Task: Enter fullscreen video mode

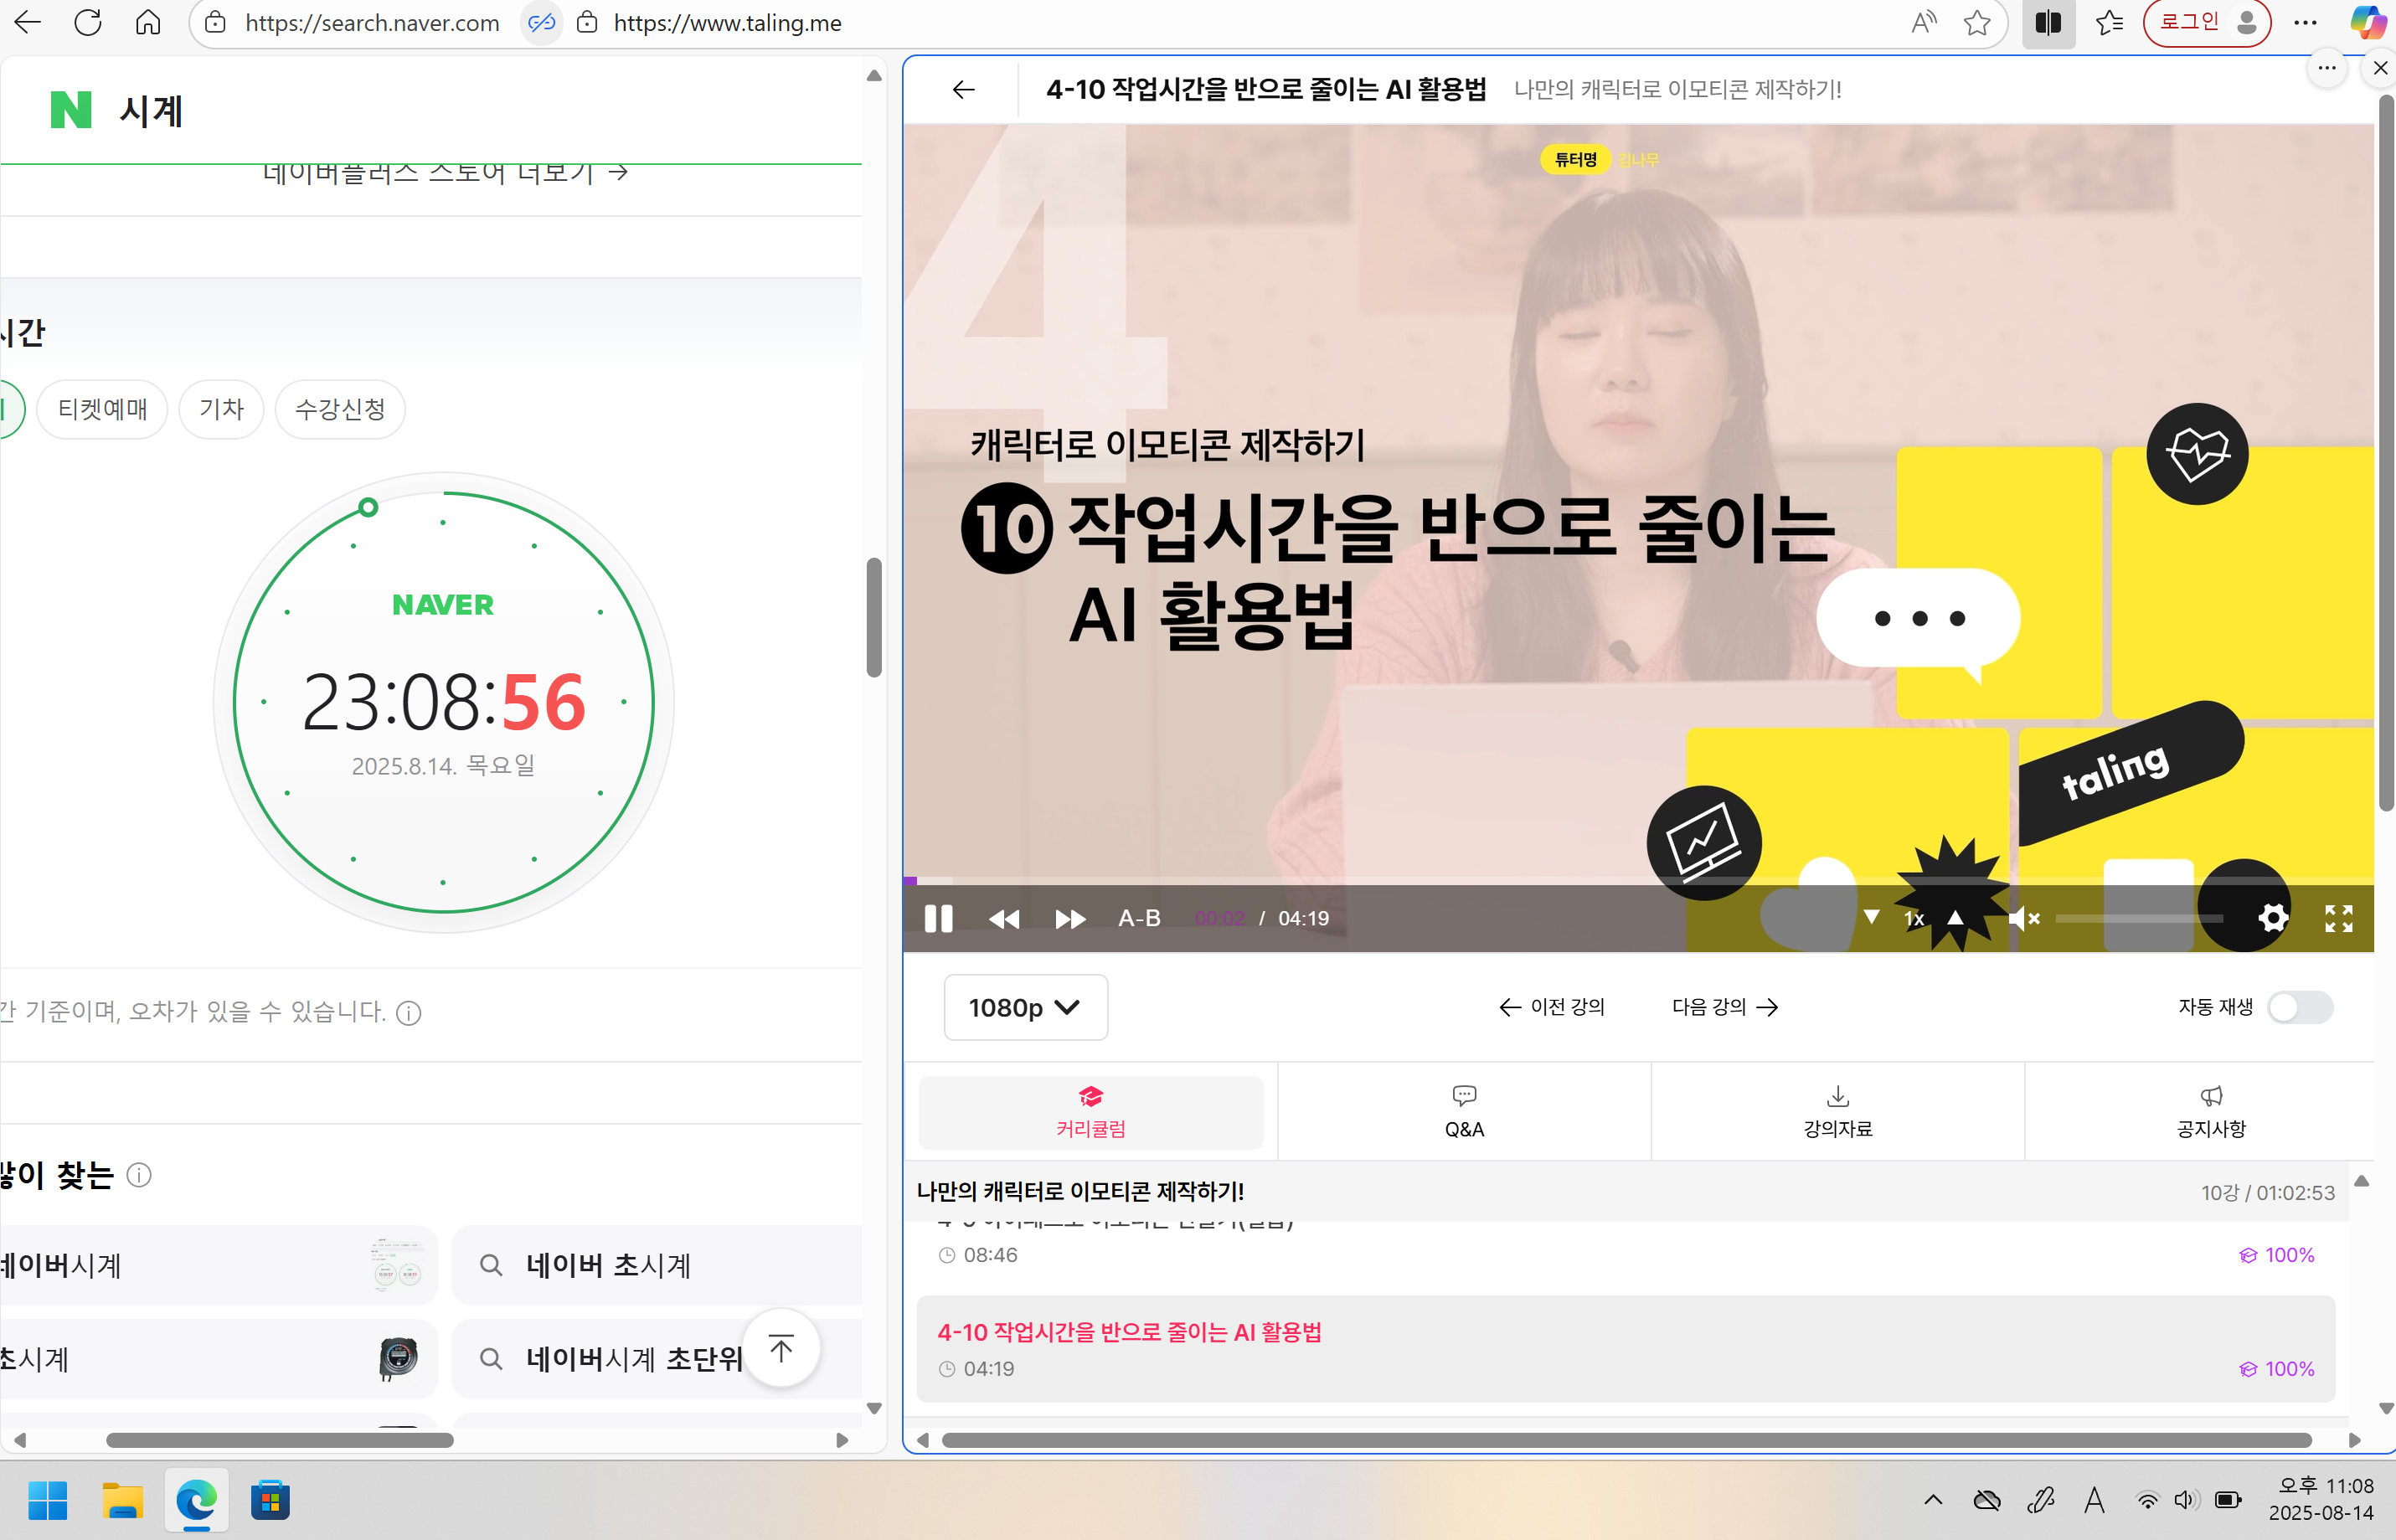Action: [2338, 918]
